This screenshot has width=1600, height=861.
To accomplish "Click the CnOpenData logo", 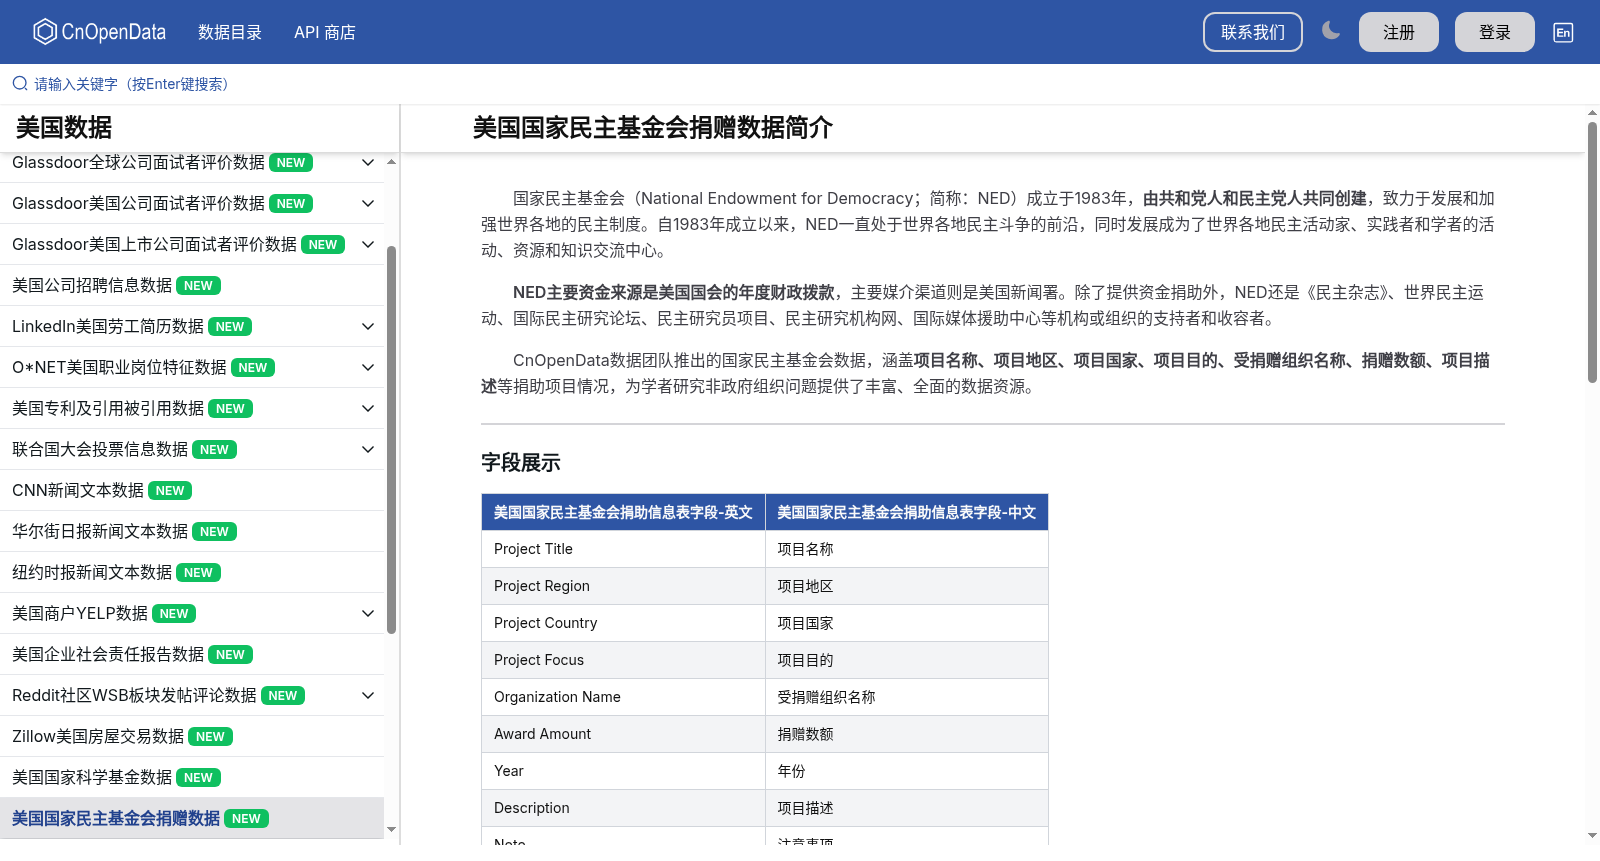I will [x=99, y=32].
